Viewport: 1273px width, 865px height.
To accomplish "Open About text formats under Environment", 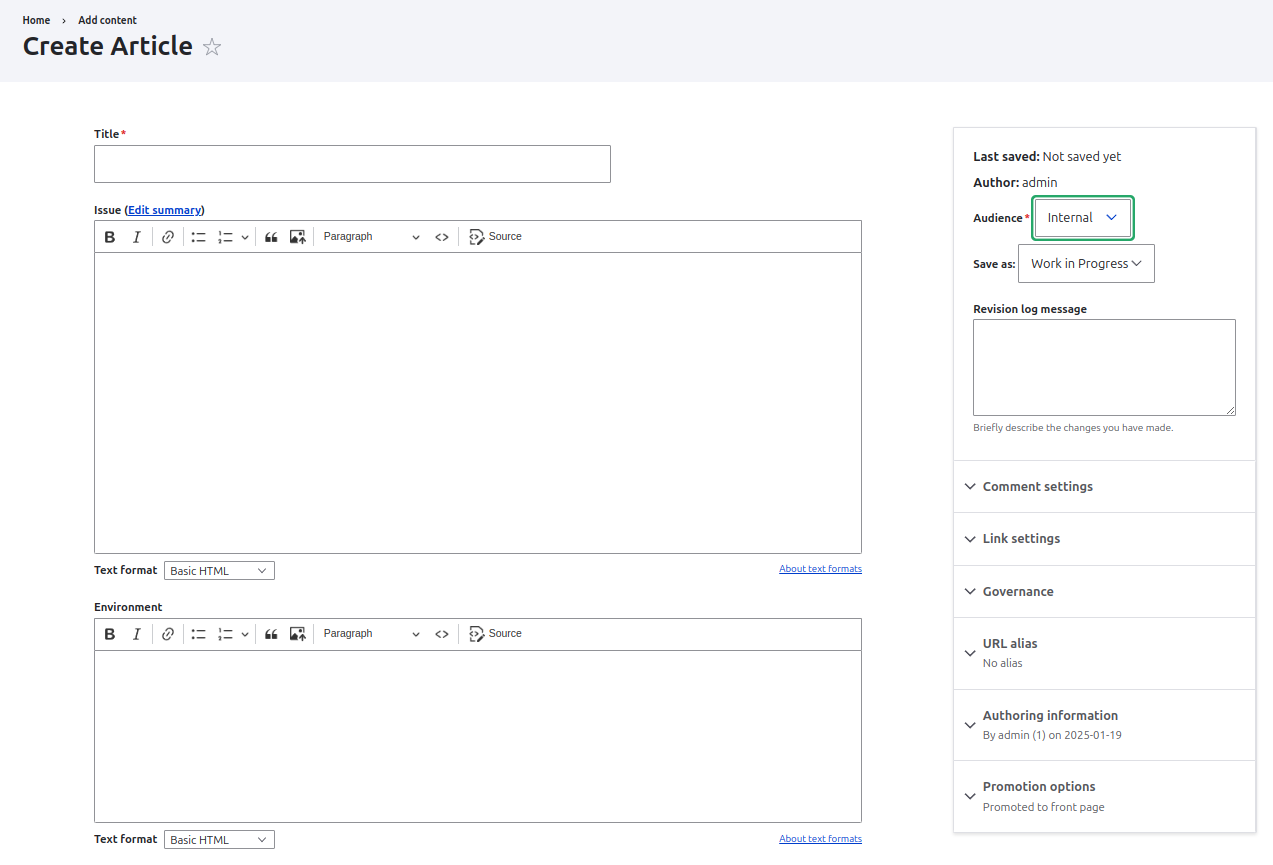I will click(x=820, y=839).
